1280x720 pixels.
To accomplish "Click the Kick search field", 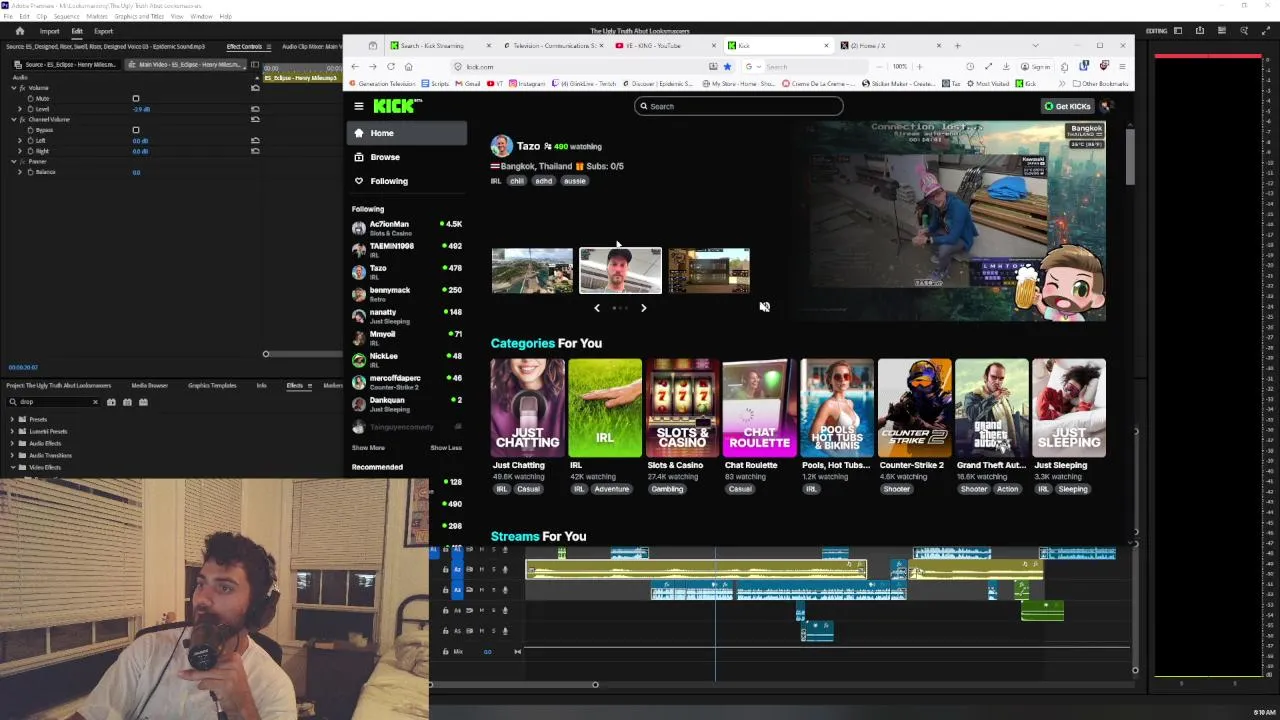I will 739,106.
